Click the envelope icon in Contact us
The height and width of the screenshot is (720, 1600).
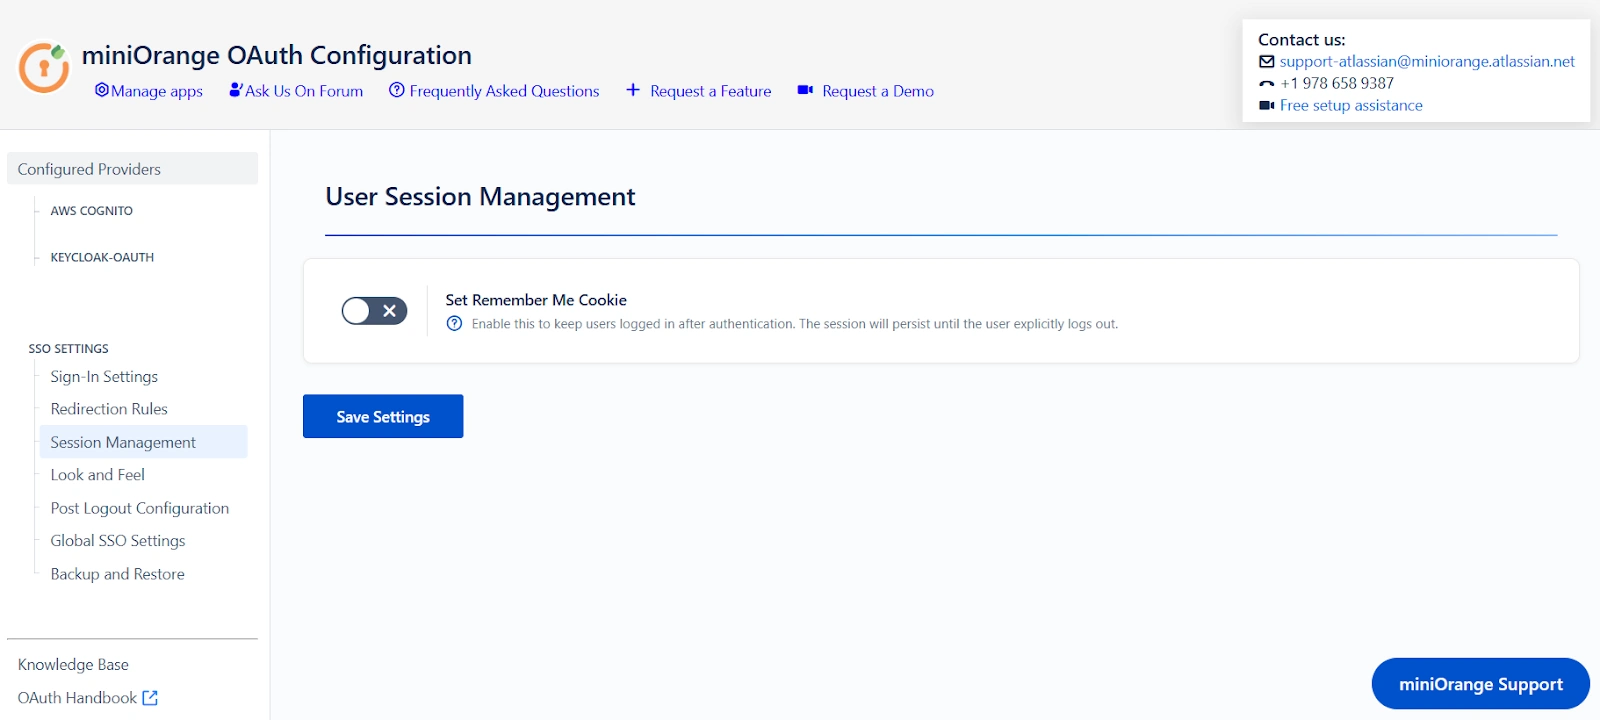[1266, 62]
